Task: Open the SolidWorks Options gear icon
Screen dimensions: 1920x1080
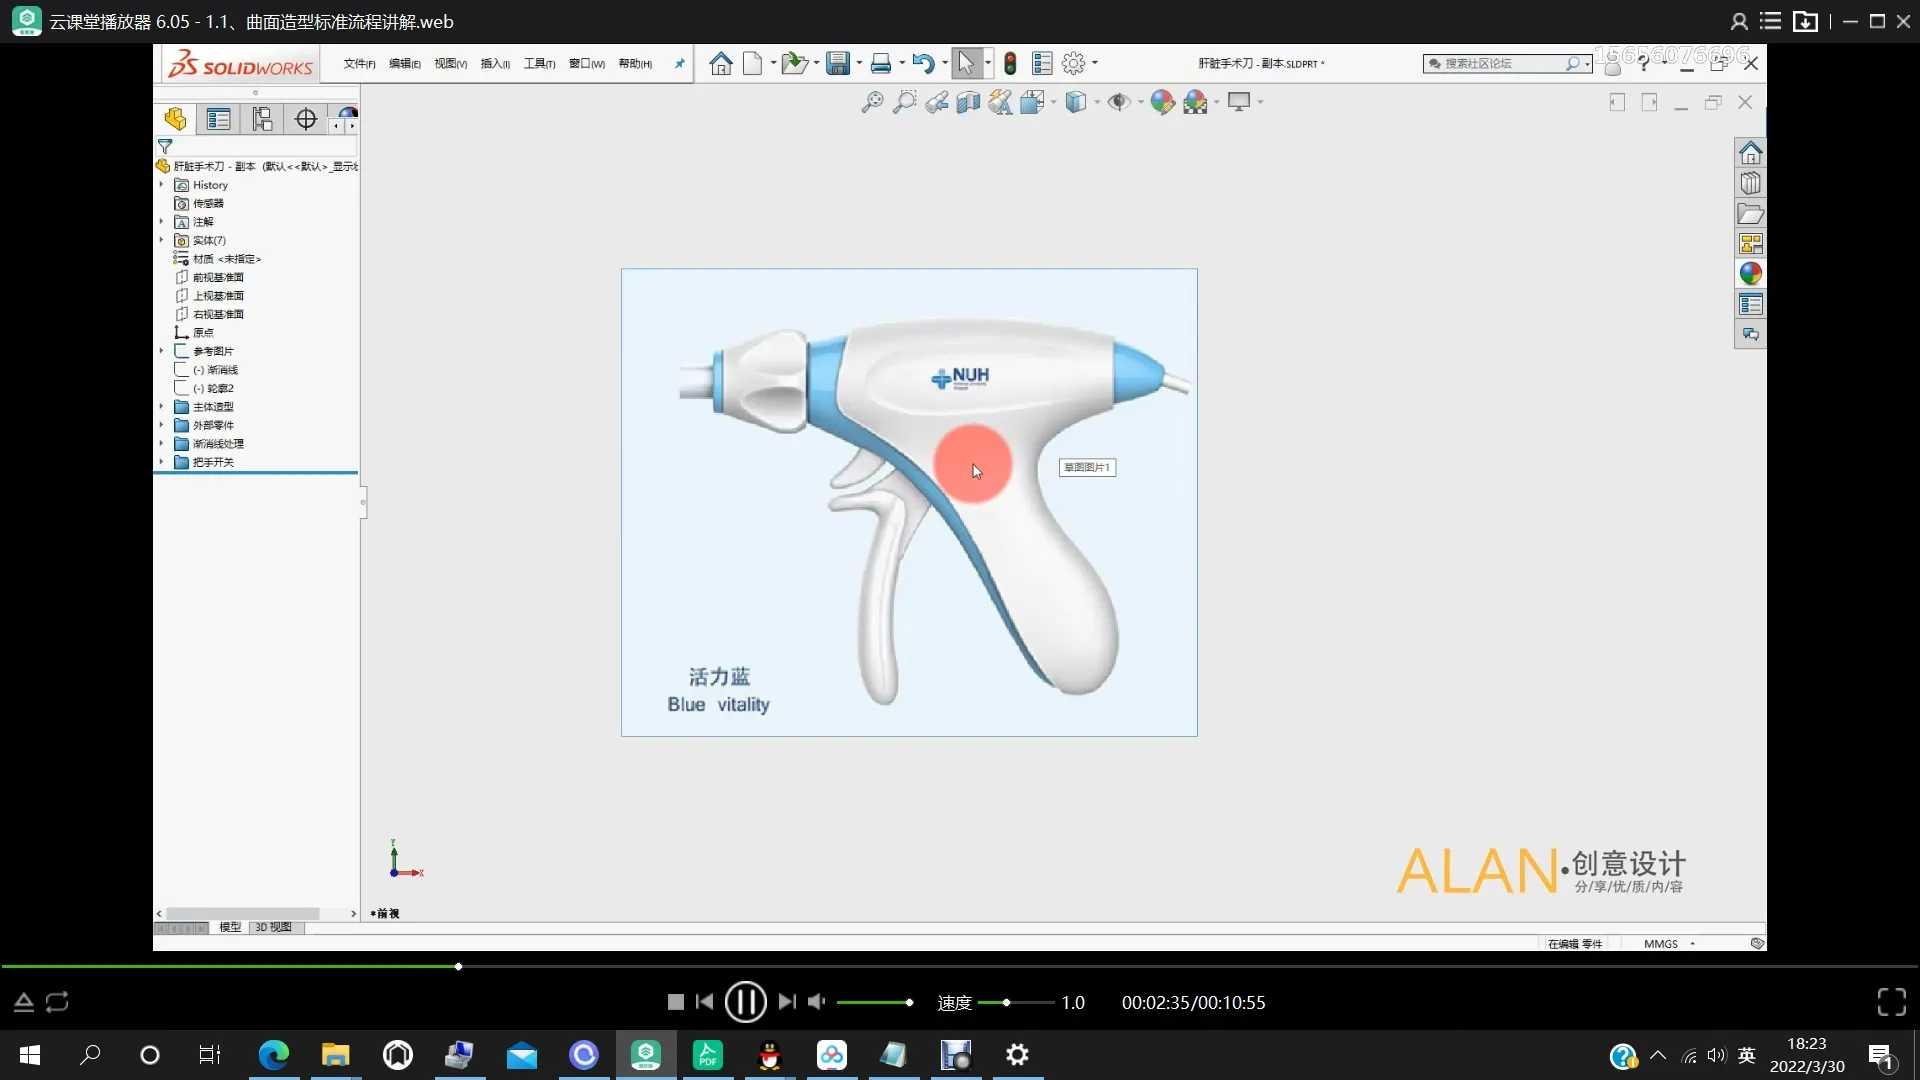Action: 1073,64
